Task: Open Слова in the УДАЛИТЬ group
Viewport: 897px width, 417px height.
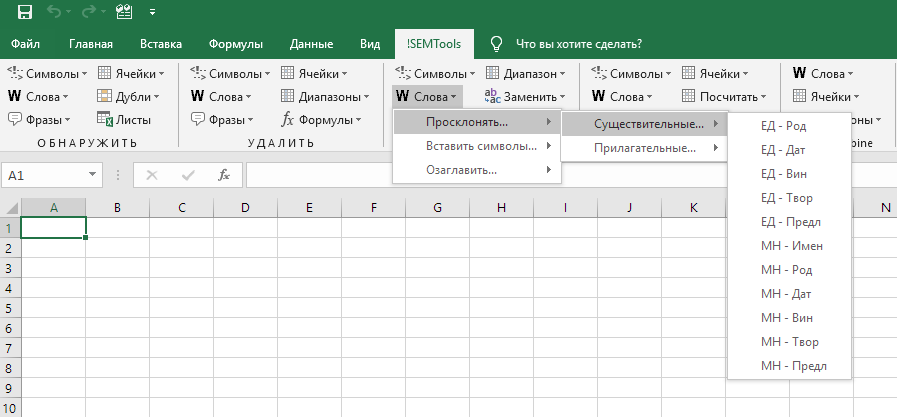Action: (x=221, y=97)
